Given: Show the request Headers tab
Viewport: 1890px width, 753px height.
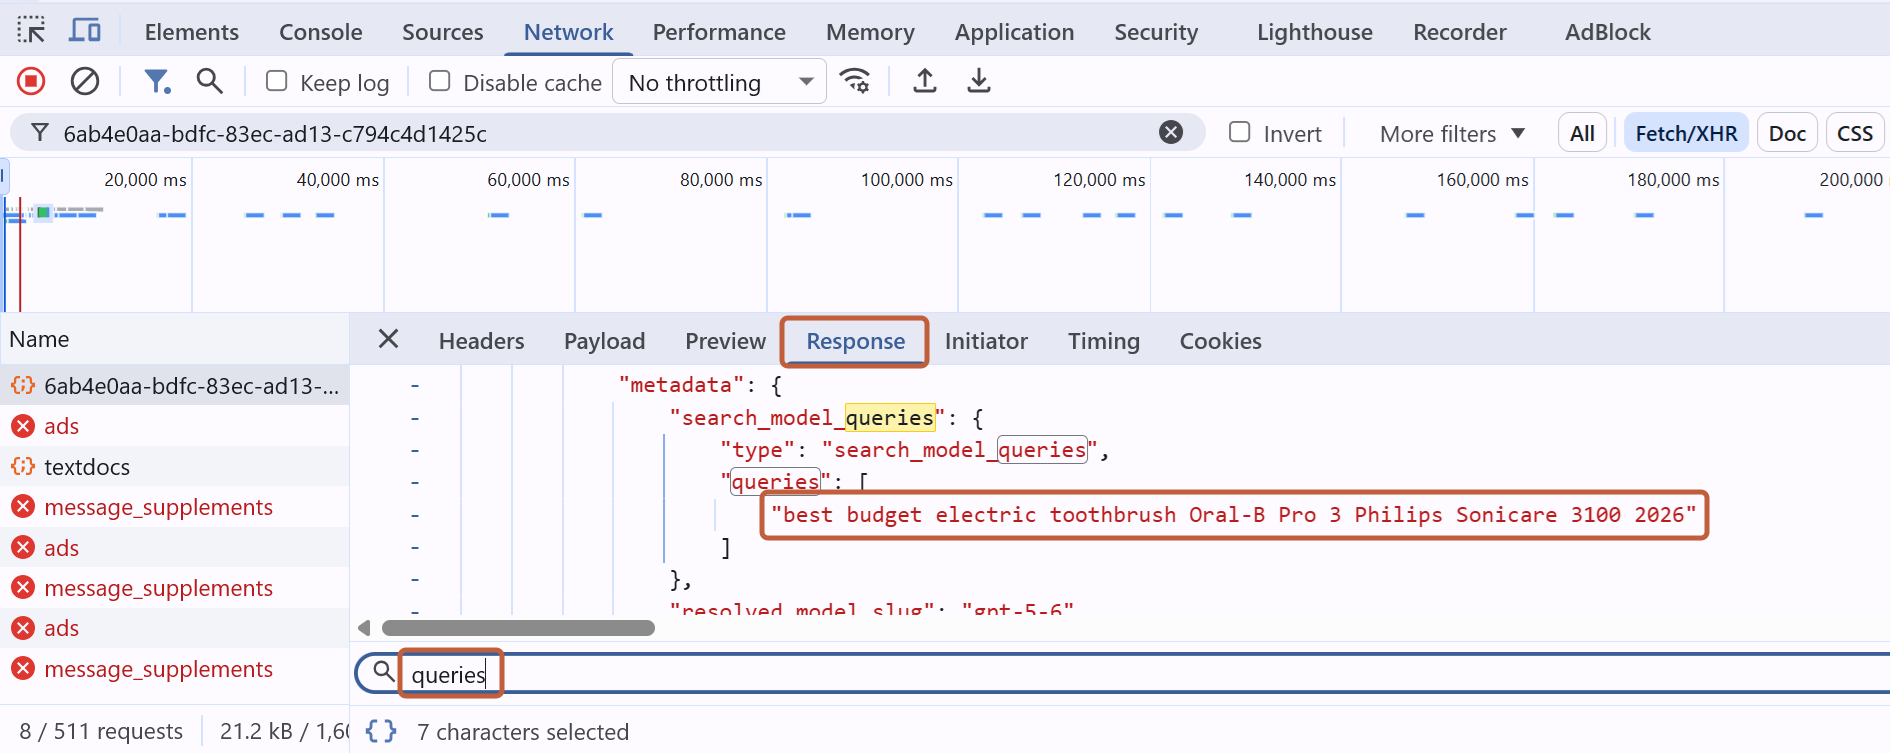Looking at the screenshot, I should coord(481,341).
